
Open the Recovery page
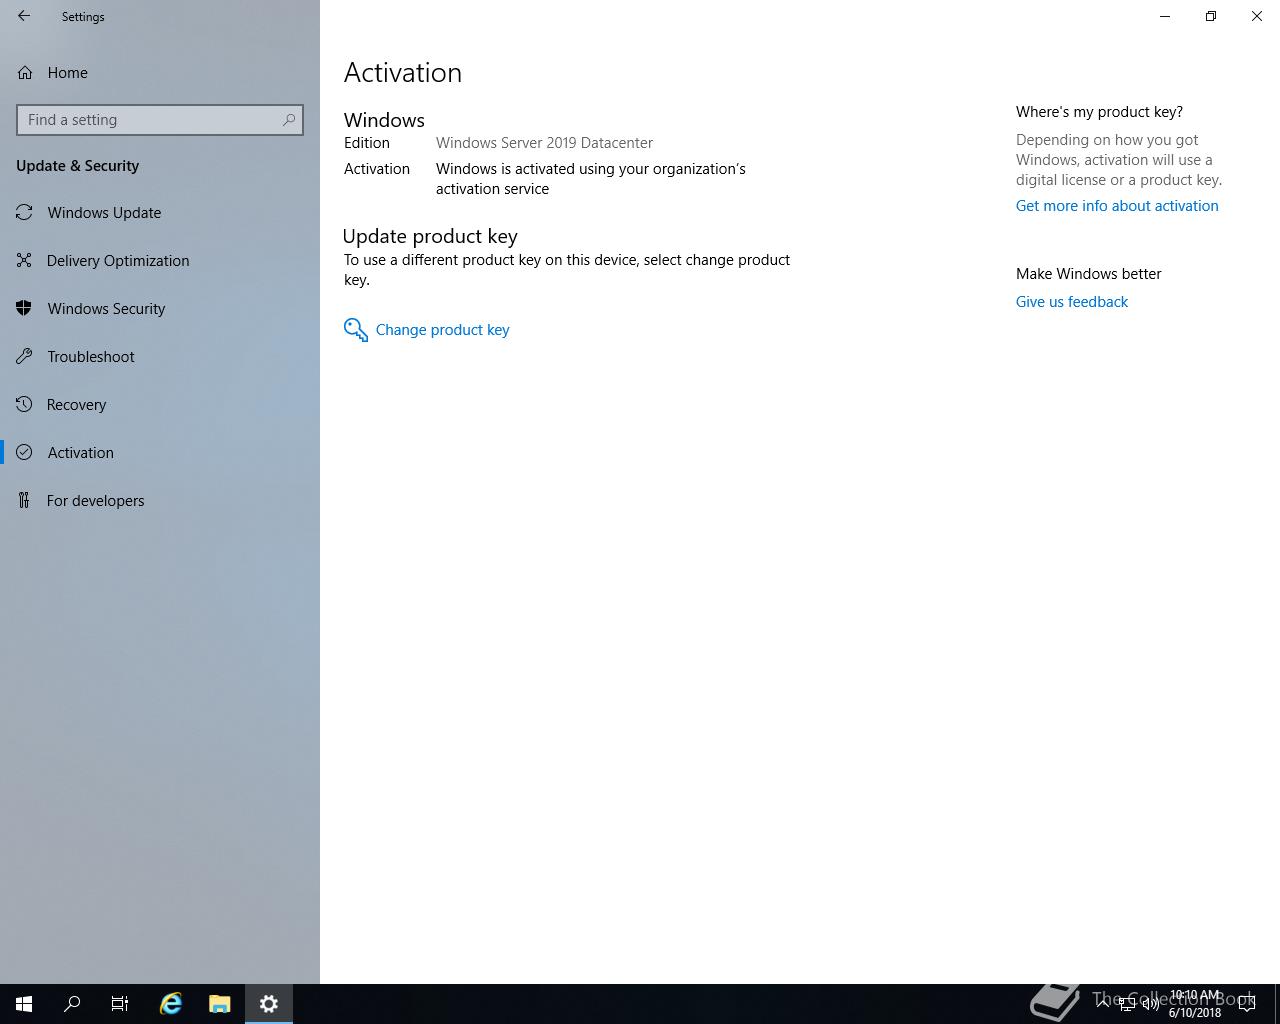coord(160,405)
